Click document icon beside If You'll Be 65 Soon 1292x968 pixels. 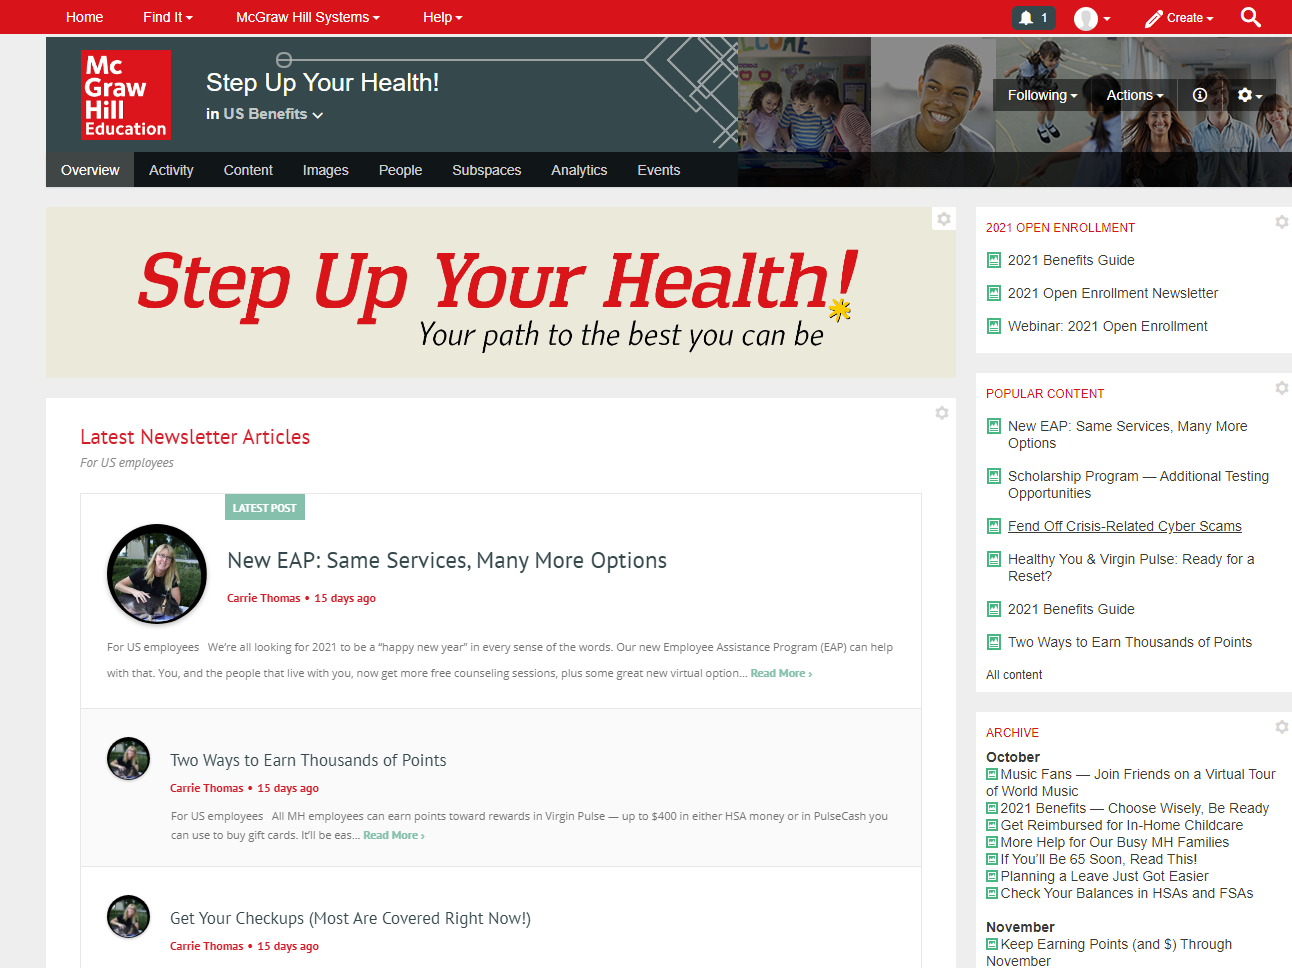992,859
